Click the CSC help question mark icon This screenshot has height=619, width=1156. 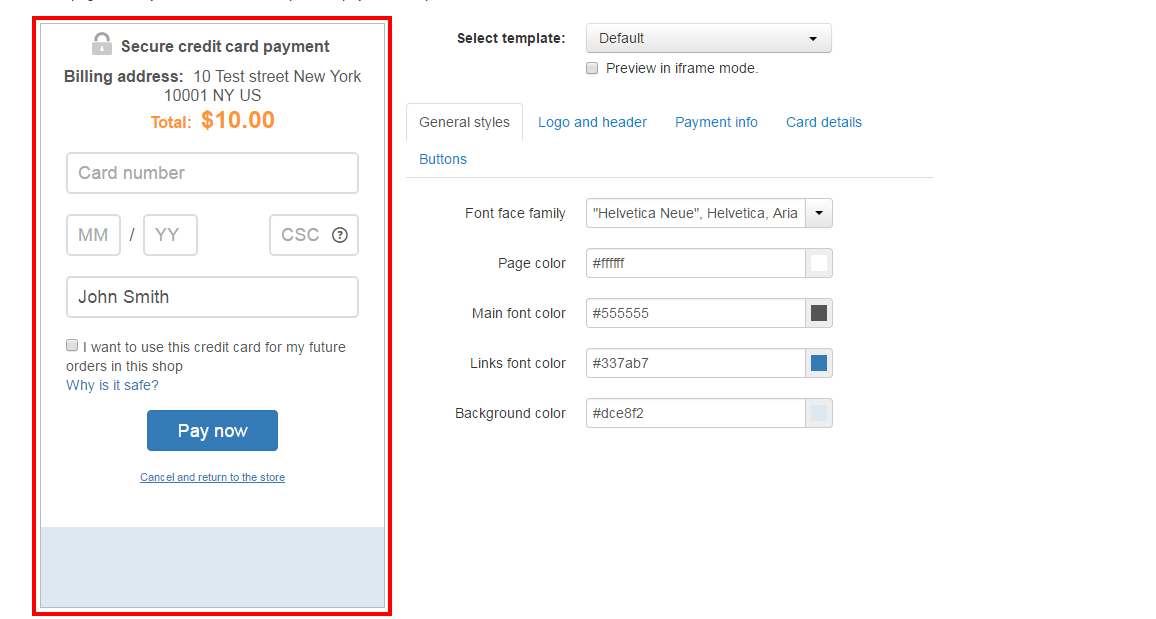(x=339, y=235)
